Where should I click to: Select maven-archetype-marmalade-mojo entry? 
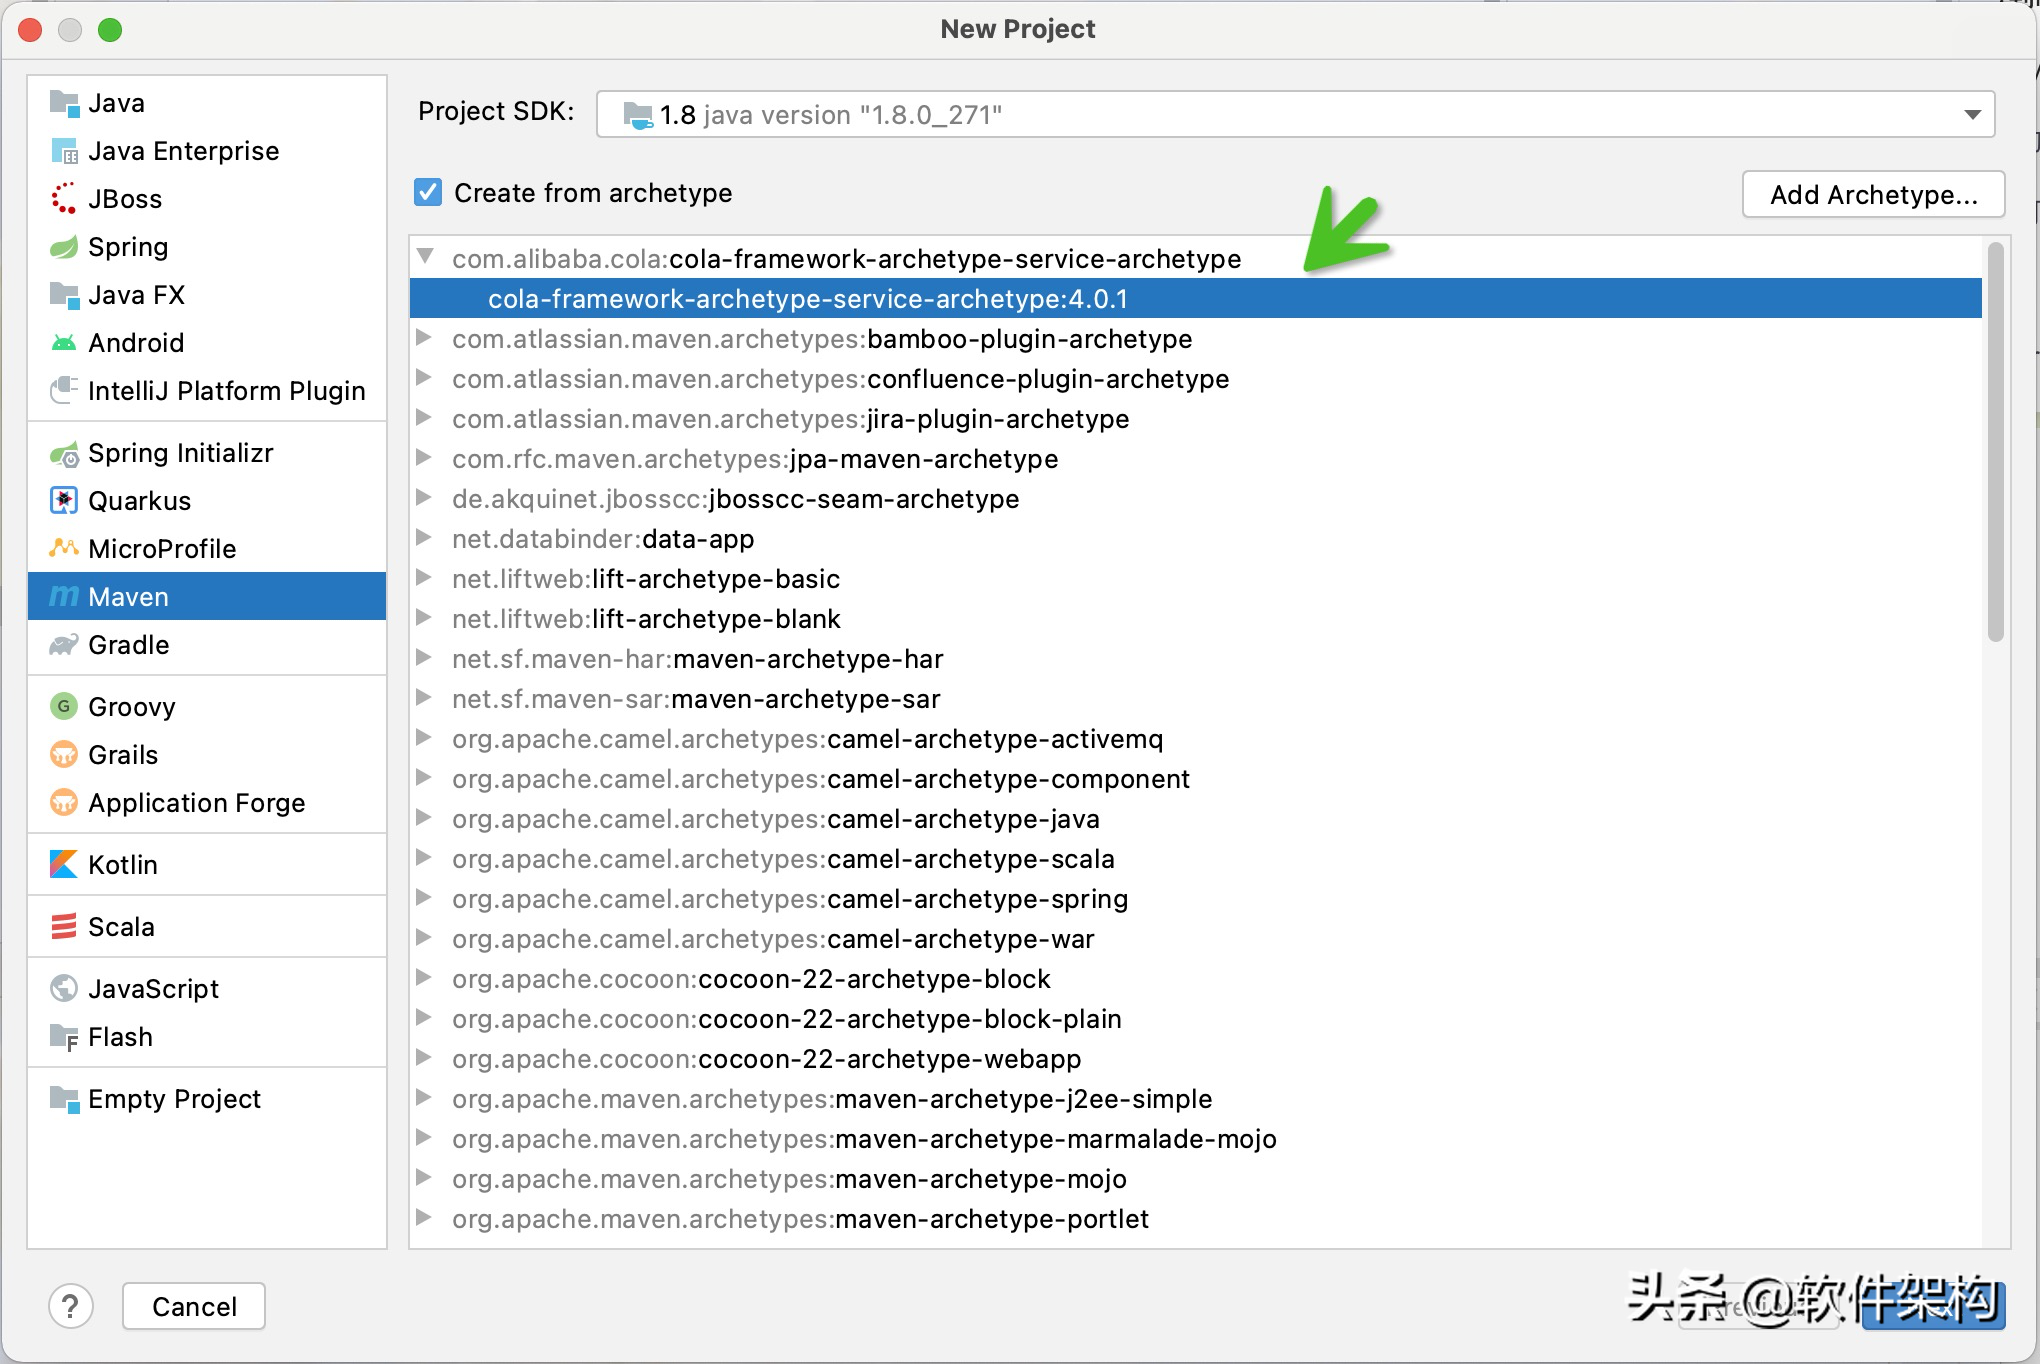pyautogui.click(x=1195, y=1139)
